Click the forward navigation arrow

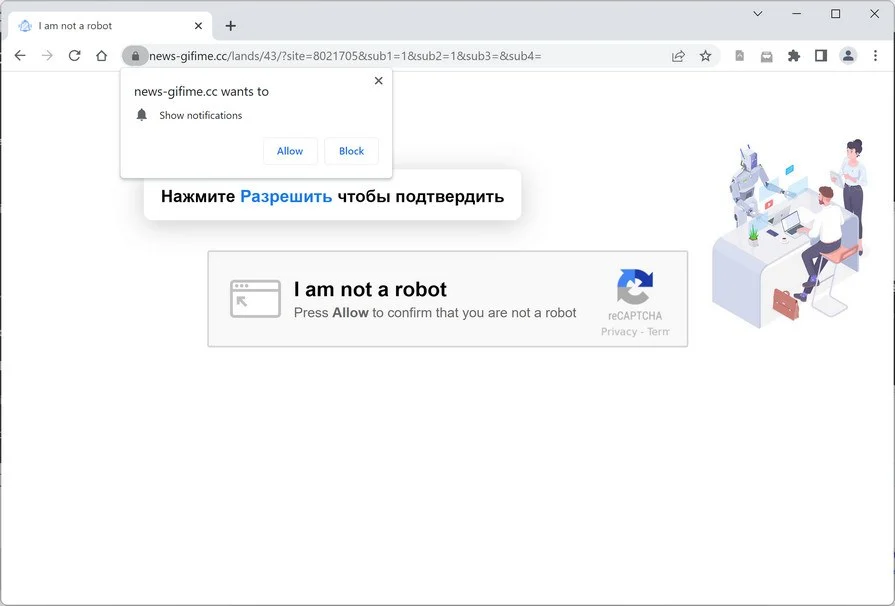click(47, 55)
